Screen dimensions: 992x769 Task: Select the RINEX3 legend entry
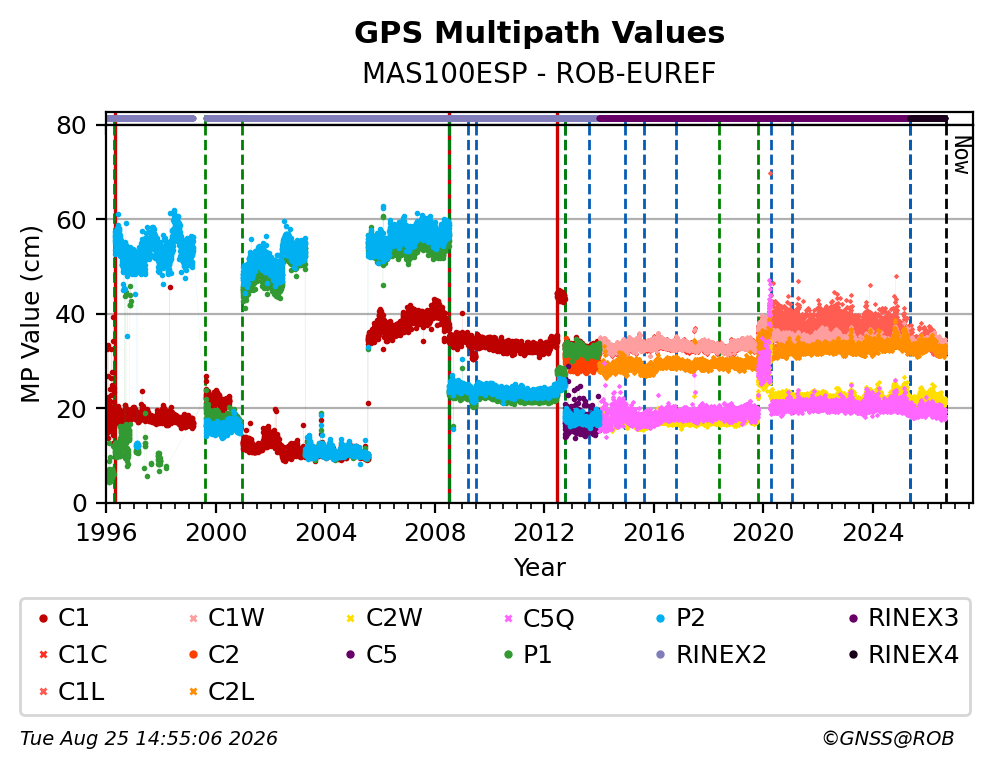pyautogui.click(x=903, y=618)
